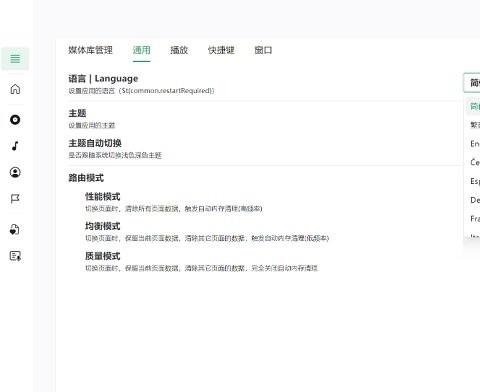Open the songs music-note icon
The height and width of the screenshot is (392, 480).
pos(15,146)
